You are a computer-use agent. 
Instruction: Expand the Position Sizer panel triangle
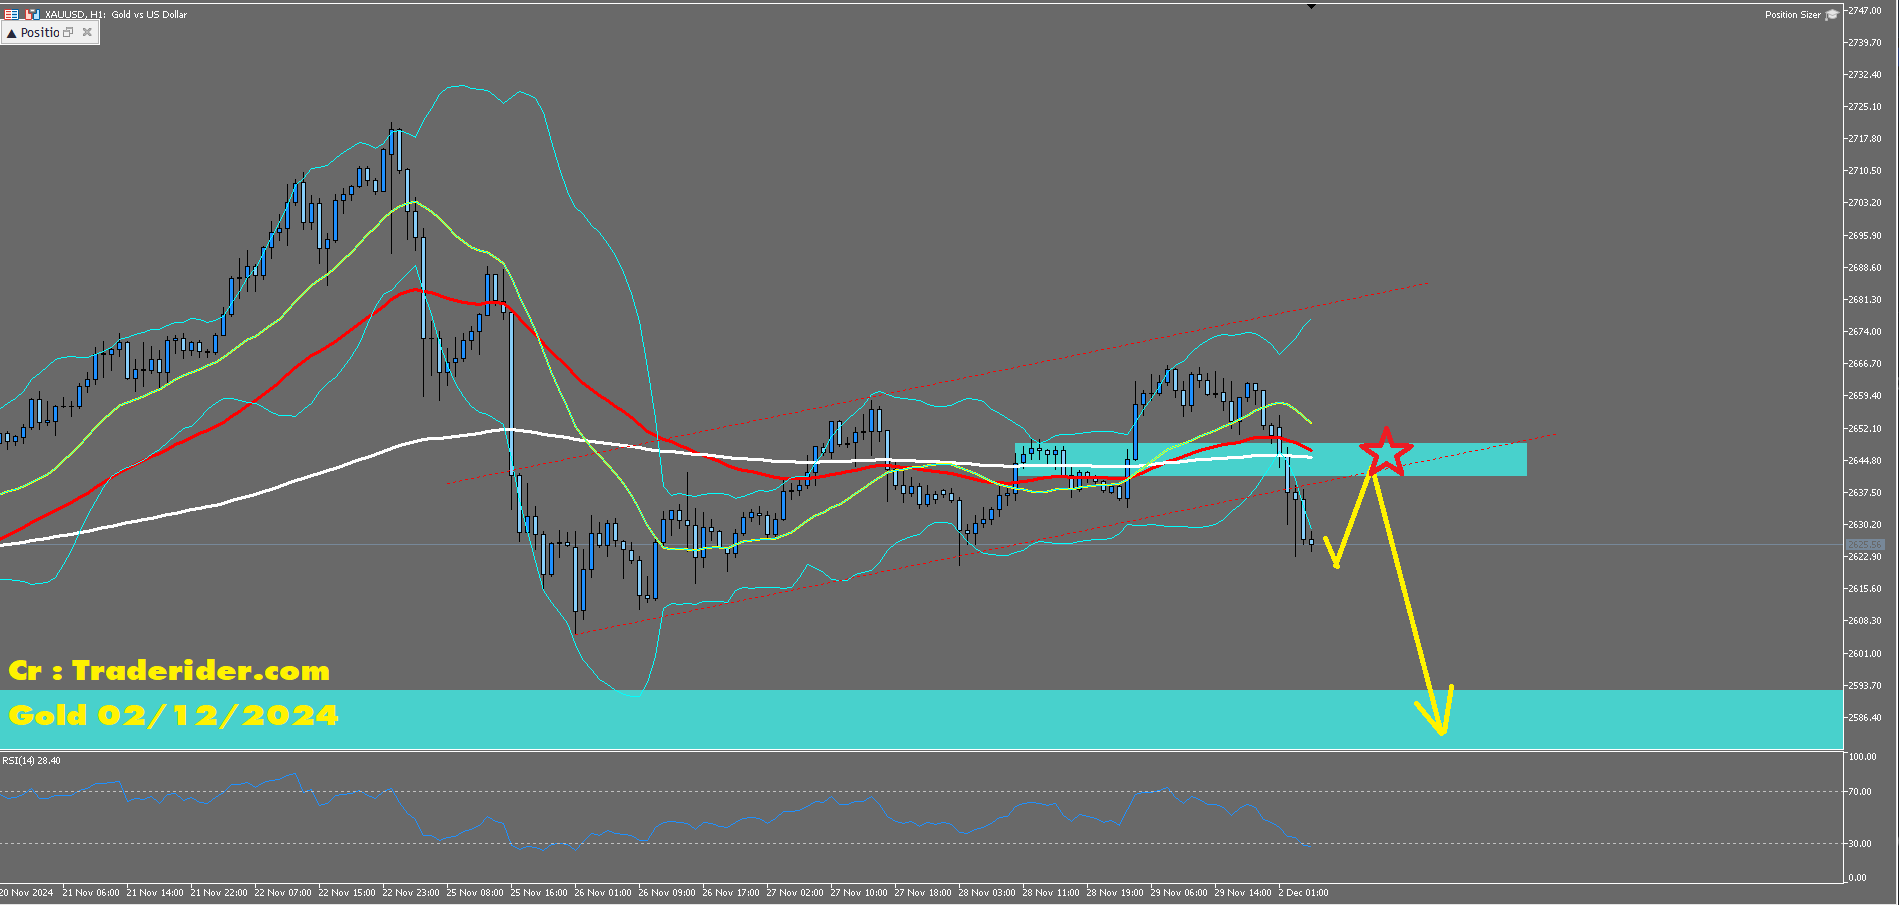(11, 33)
